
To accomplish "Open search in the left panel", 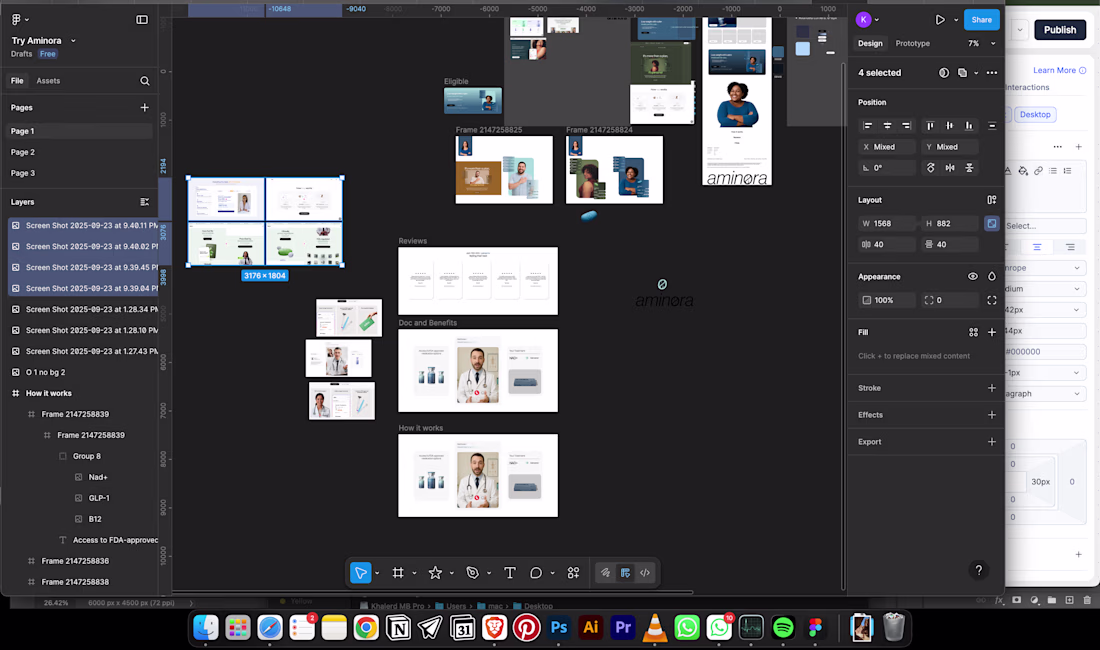I will (x=145, y=81).
